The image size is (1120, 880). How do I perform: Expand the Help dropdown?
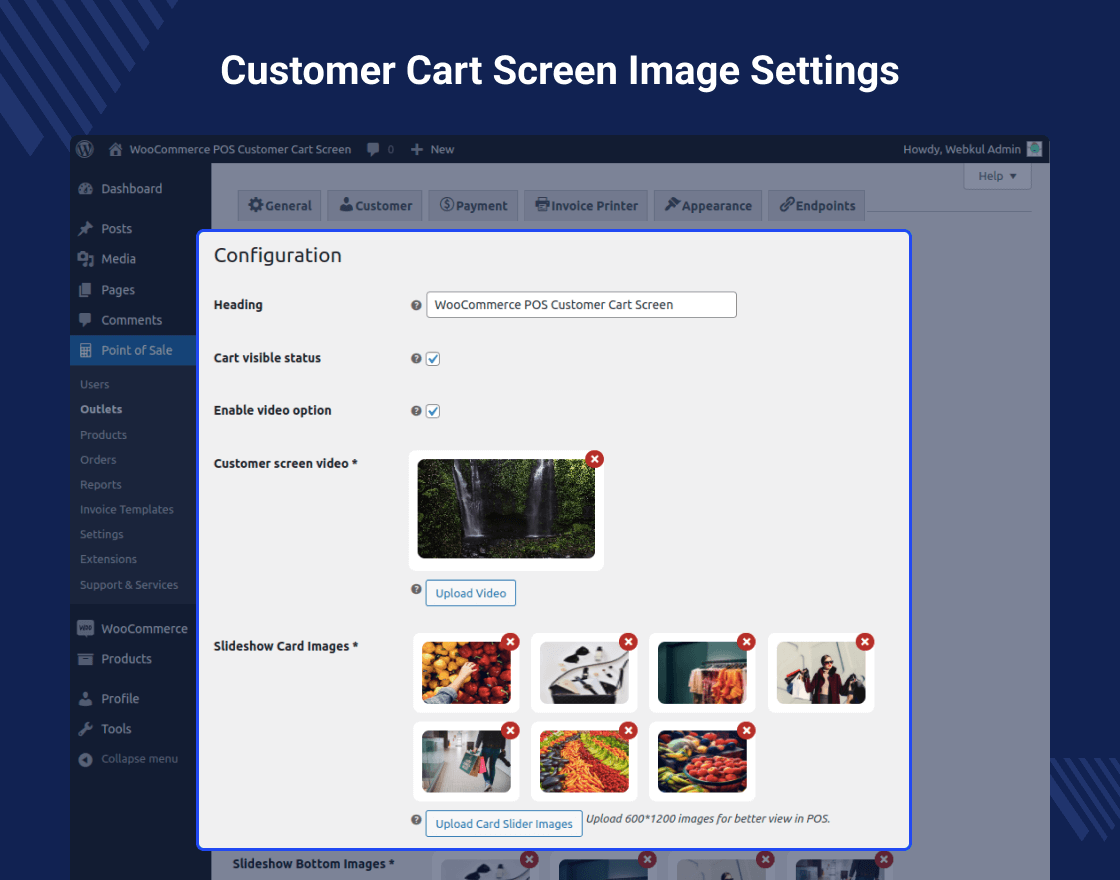[x=996, y=175]
